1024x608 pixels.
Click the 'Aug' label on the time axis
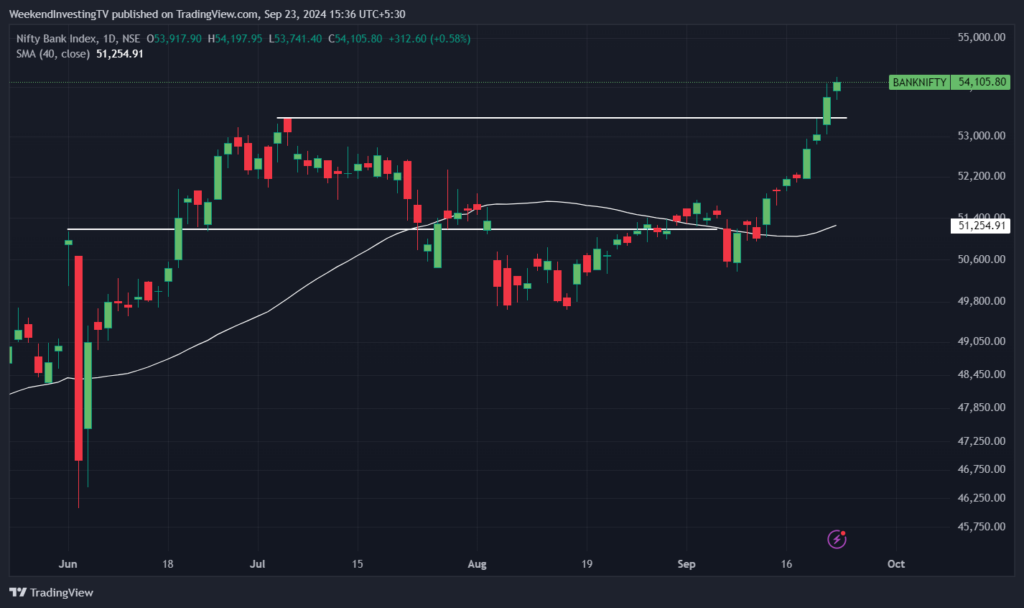pos(477,564)
